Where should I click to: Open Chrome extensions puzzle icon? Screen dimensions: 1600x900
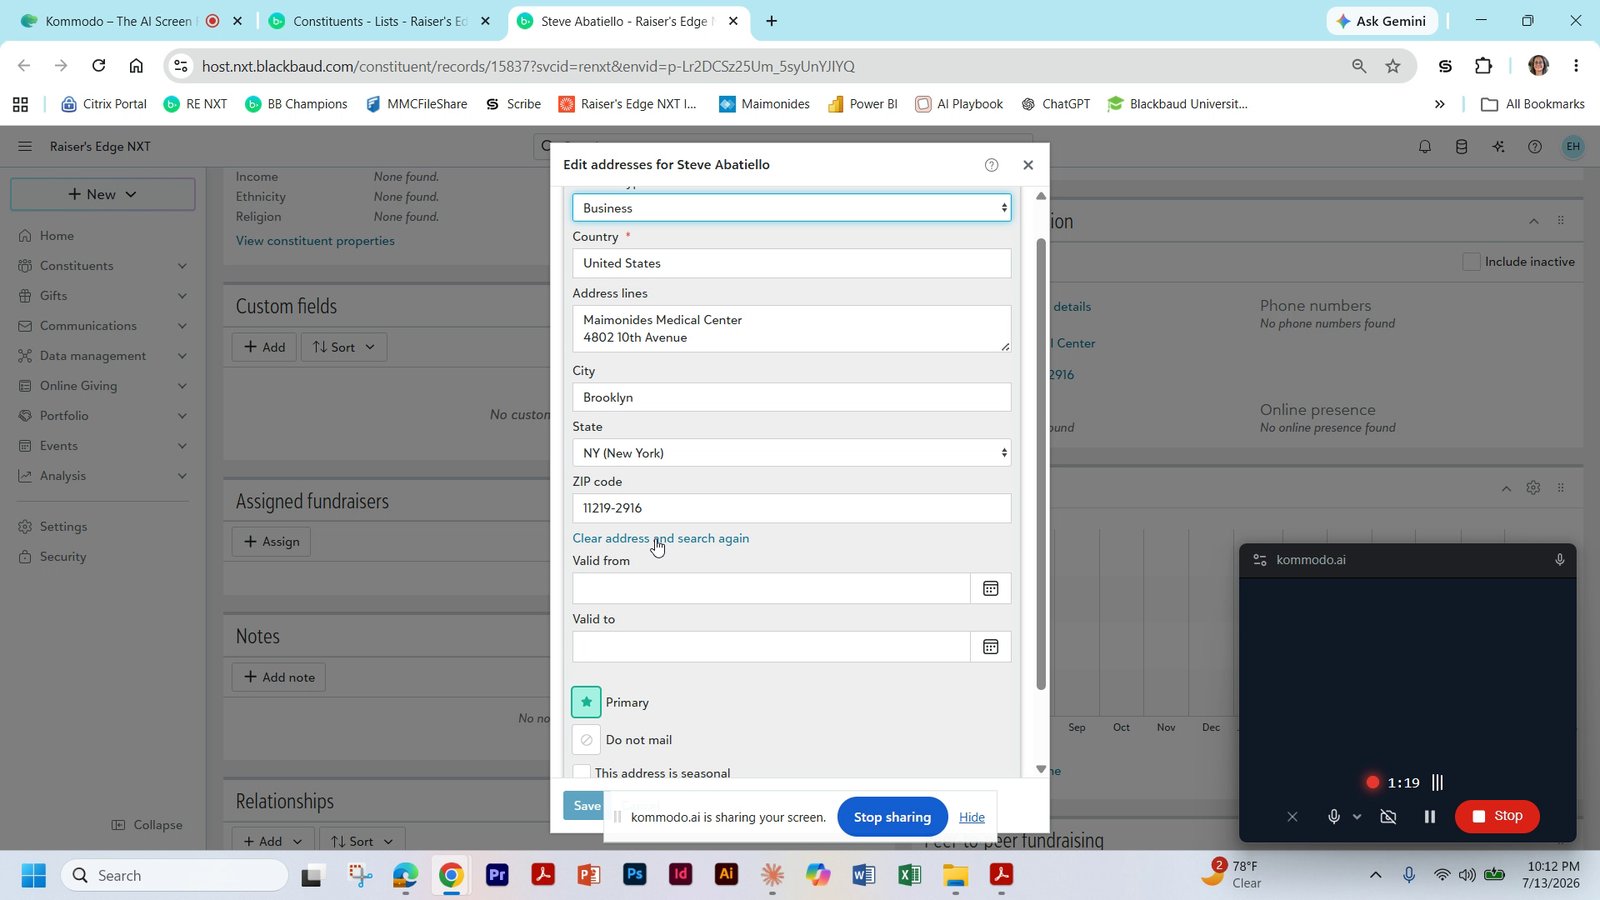[1483, 66]
